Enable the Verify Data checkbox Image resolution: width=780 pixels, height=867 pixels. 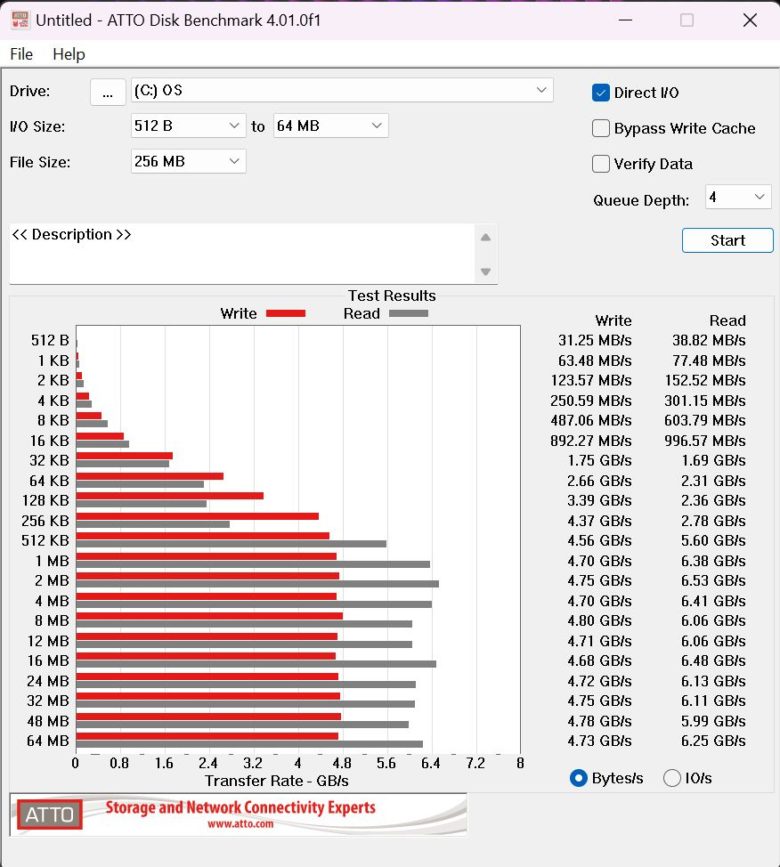(x=601, y=164)
